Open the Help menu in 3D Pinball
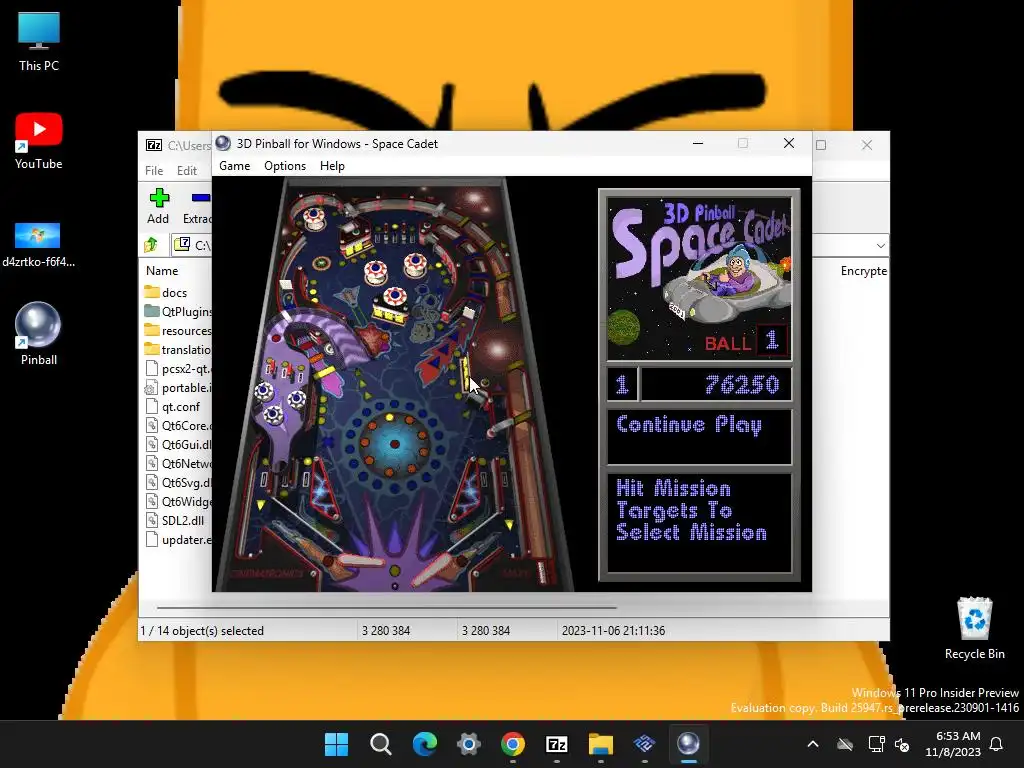The width and height of the screenshot is (1024, 768). (332, 166)
